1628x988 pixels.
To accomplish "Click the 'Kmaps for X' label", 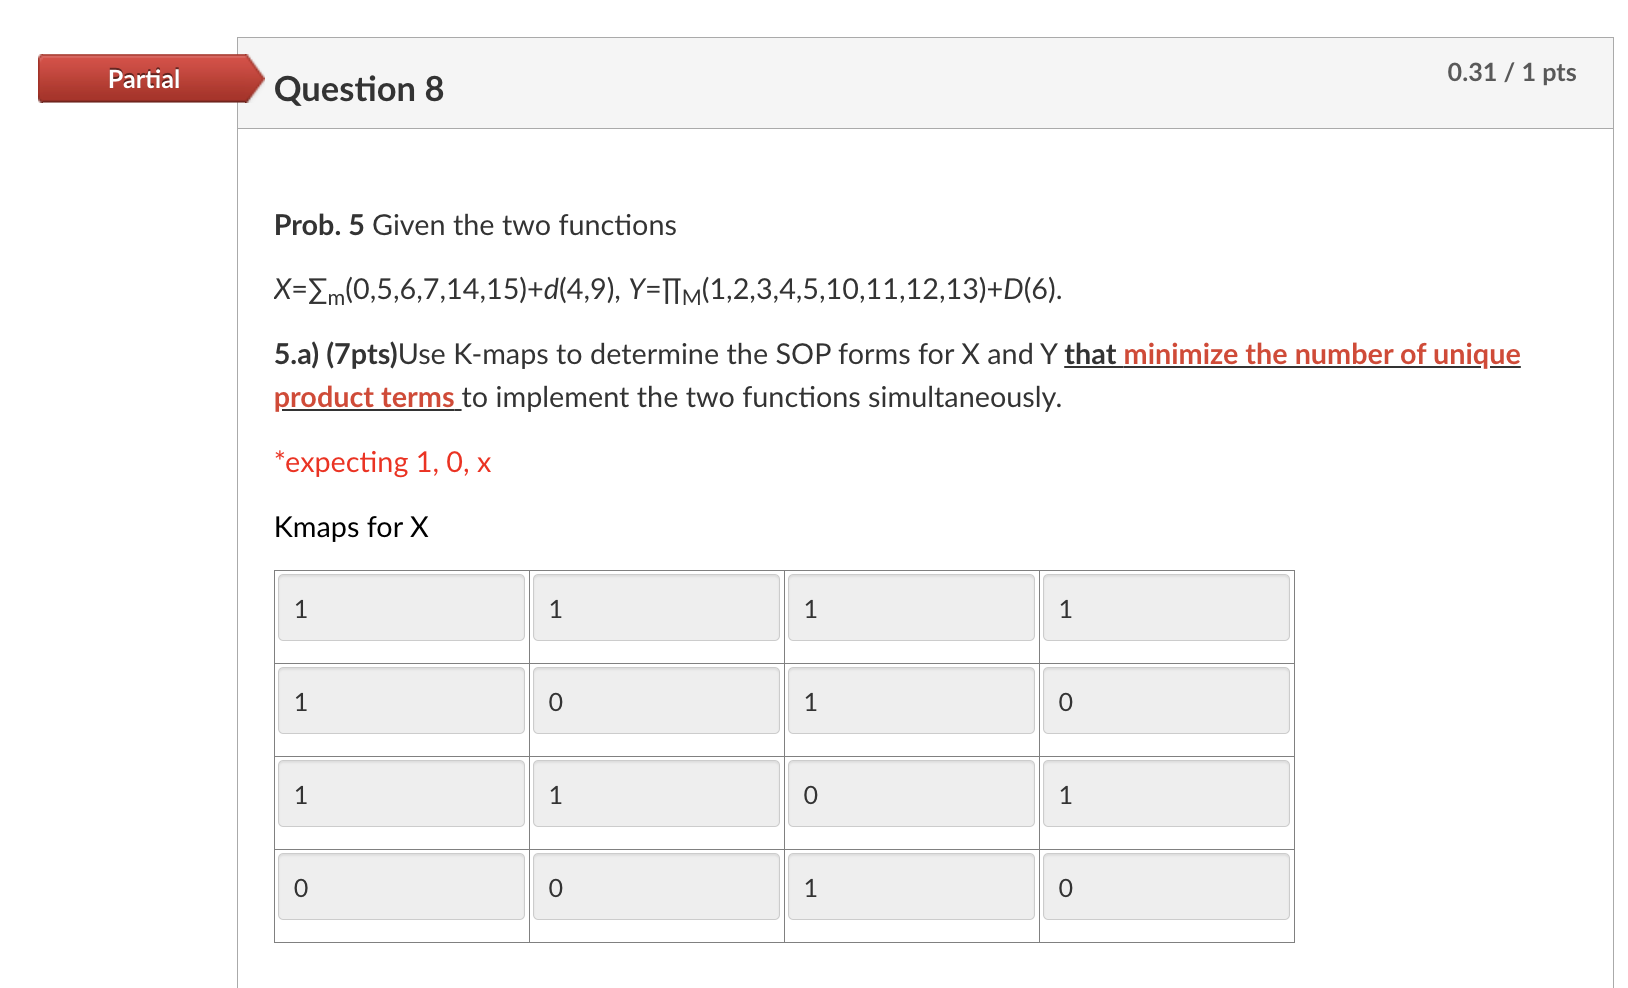I will point(351,527).
